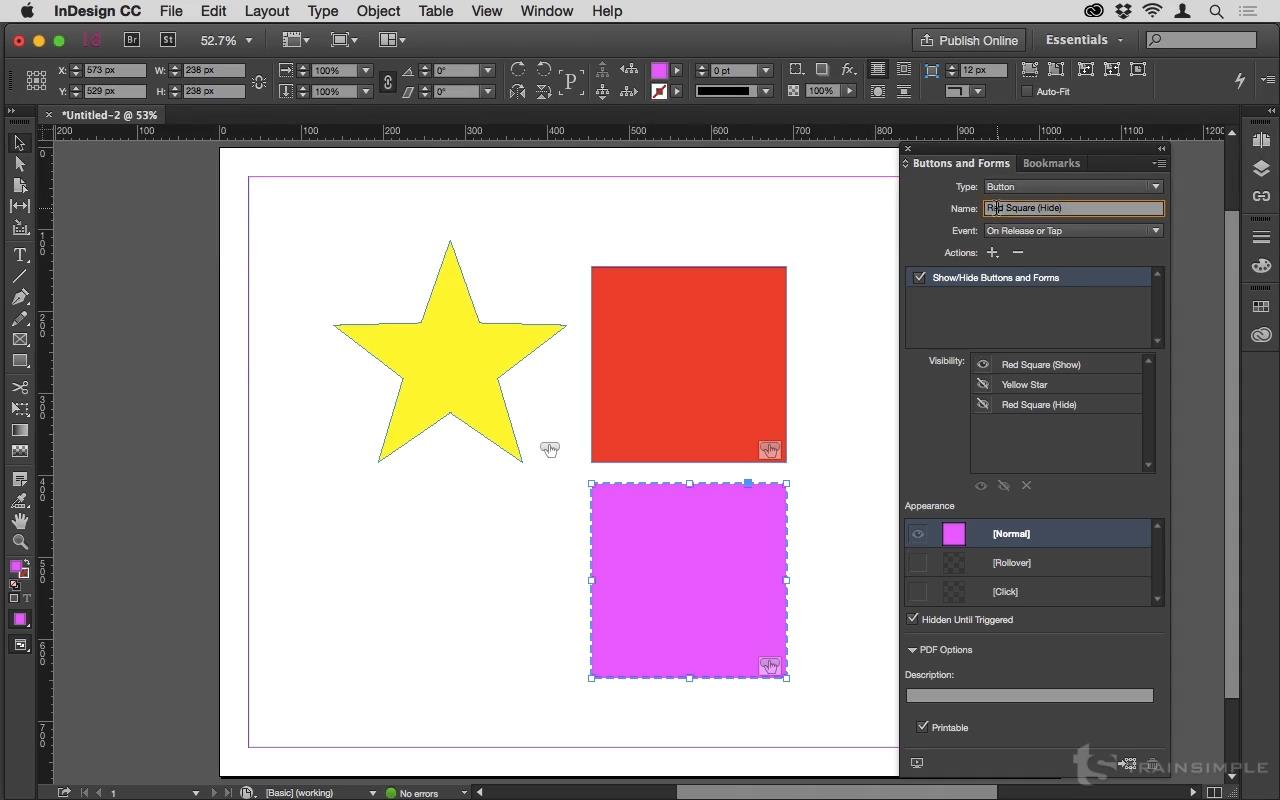Switch to the Bookmarks tab

click(1051, 163)
